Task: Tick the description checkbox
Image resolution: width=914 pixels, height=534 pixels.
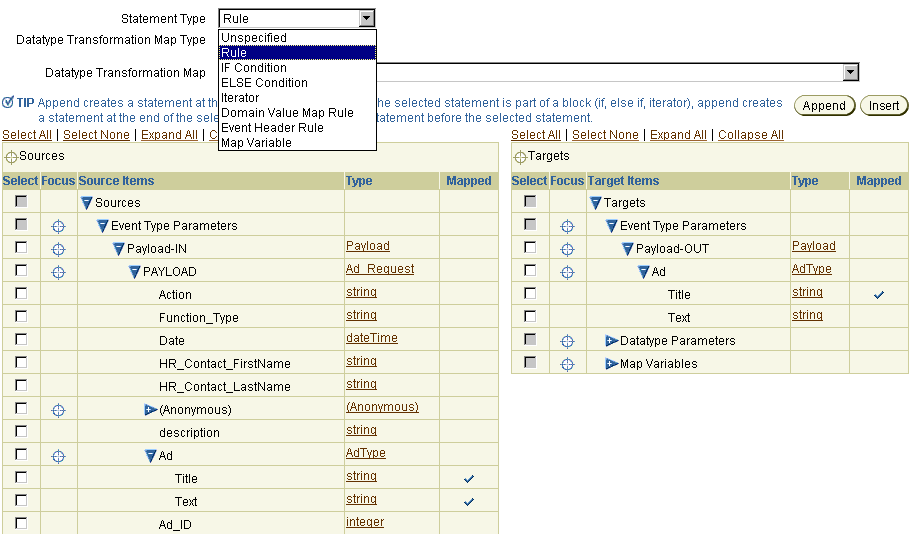Action: [x=21, y=431]
